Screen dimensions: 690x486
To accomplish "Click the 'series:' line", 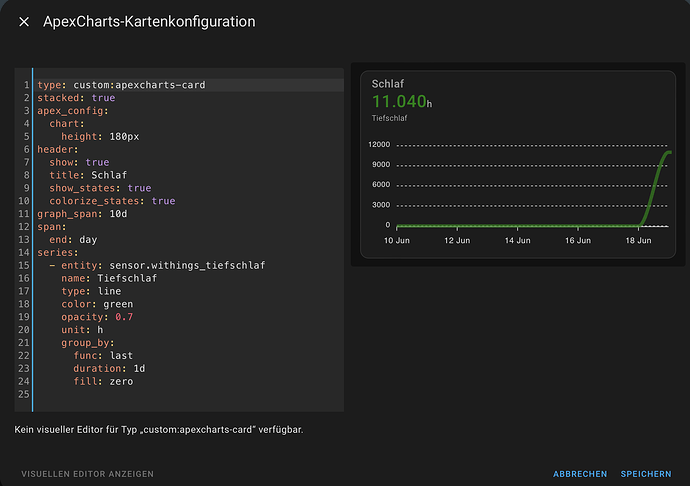I will [58, 252].
